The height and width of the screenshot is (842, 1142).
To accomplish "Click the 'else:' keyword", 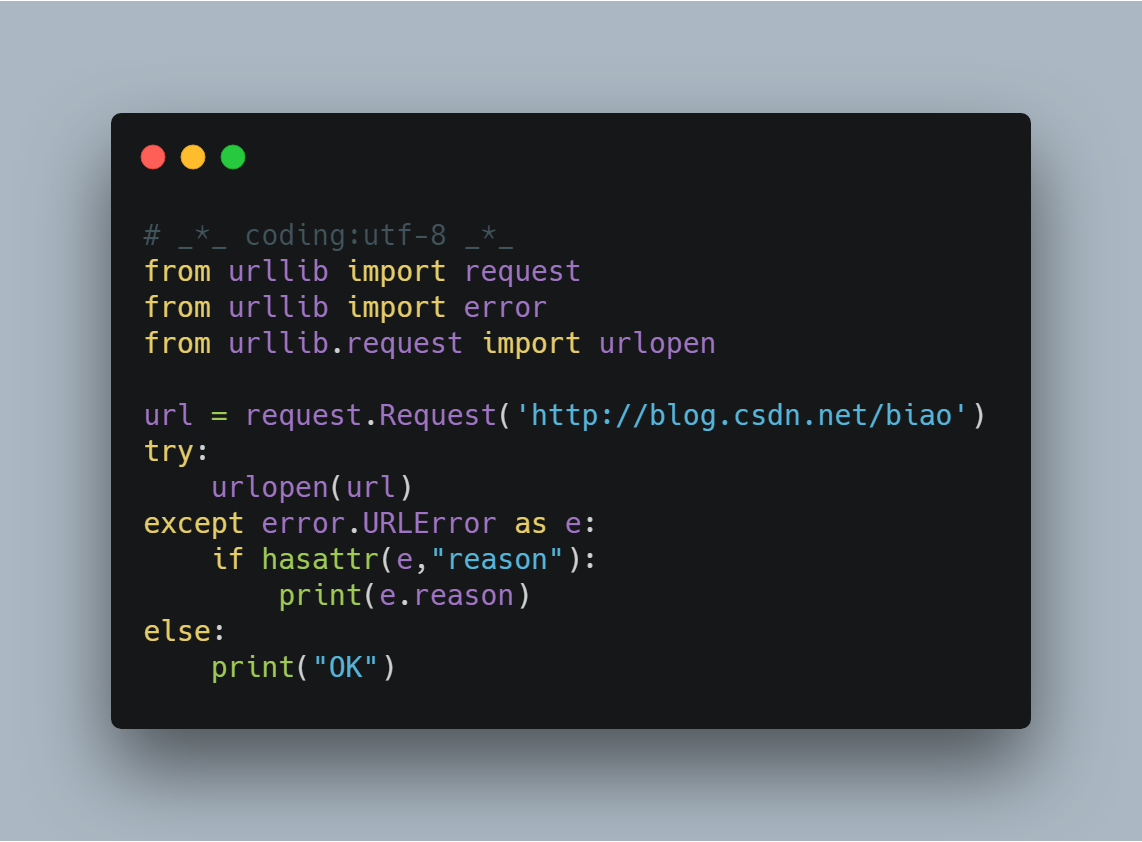I will (184, 632).
